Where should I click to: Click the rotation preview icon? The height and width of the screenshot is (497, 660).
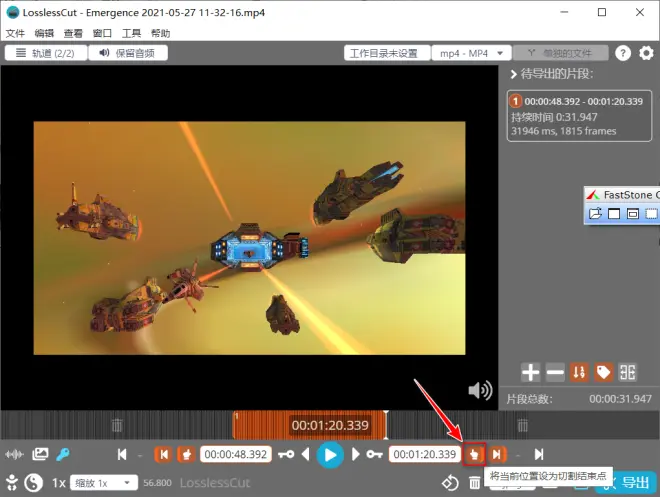click(450, 483)
